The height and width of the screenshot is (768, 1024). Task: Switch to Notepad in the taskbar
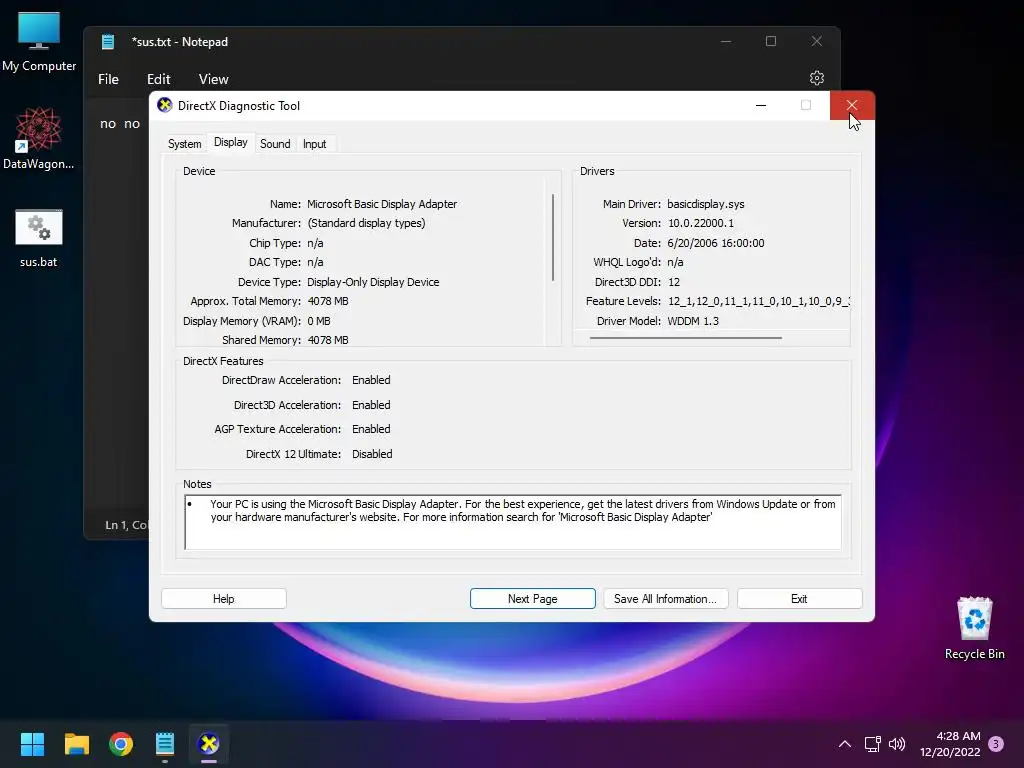click(x=165, y=744)
